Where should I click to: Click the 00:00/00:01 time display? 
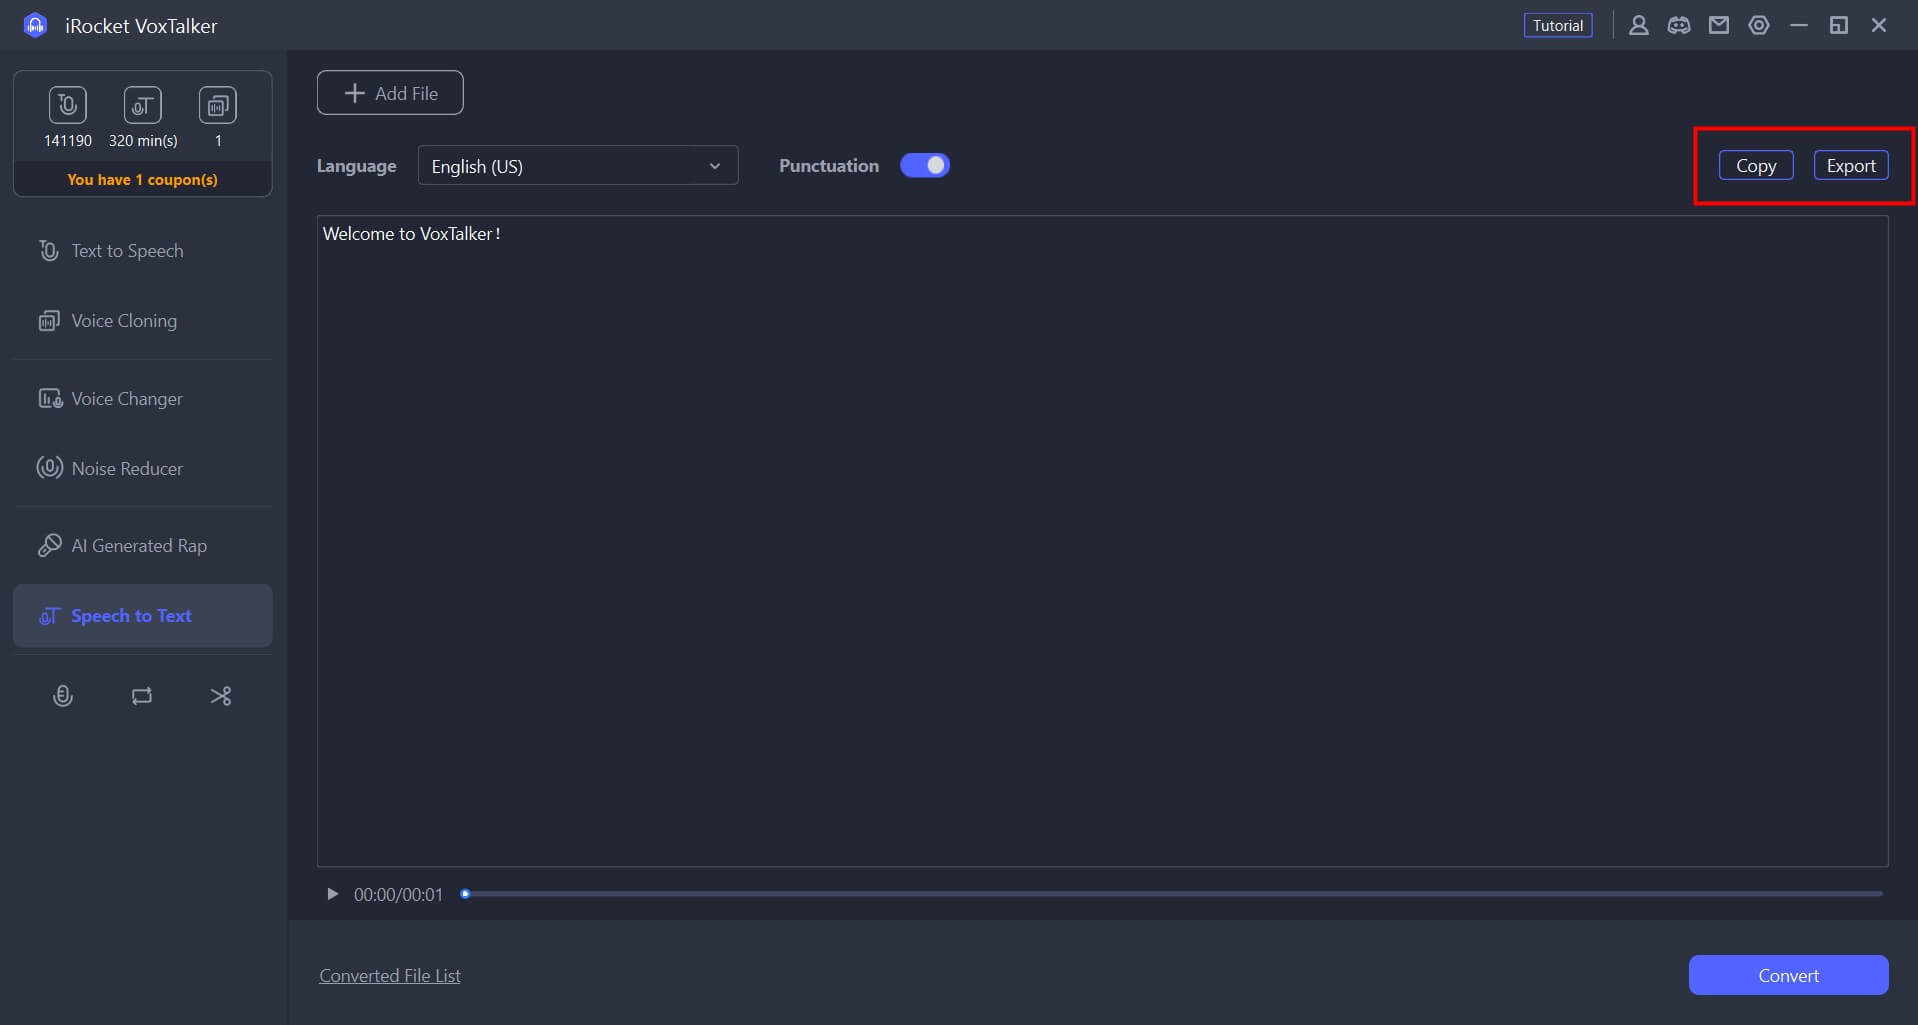coord(398,895)
